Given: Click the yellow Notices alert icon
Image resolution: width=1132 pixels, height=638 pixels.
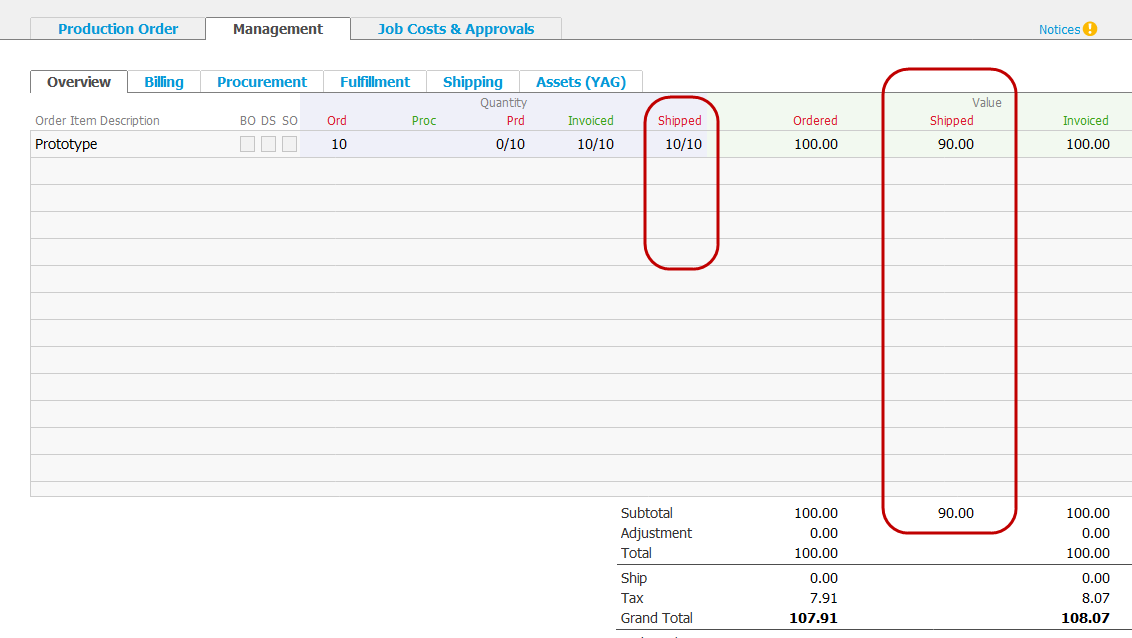Looking at the screenshot, I should point(1090,29).
